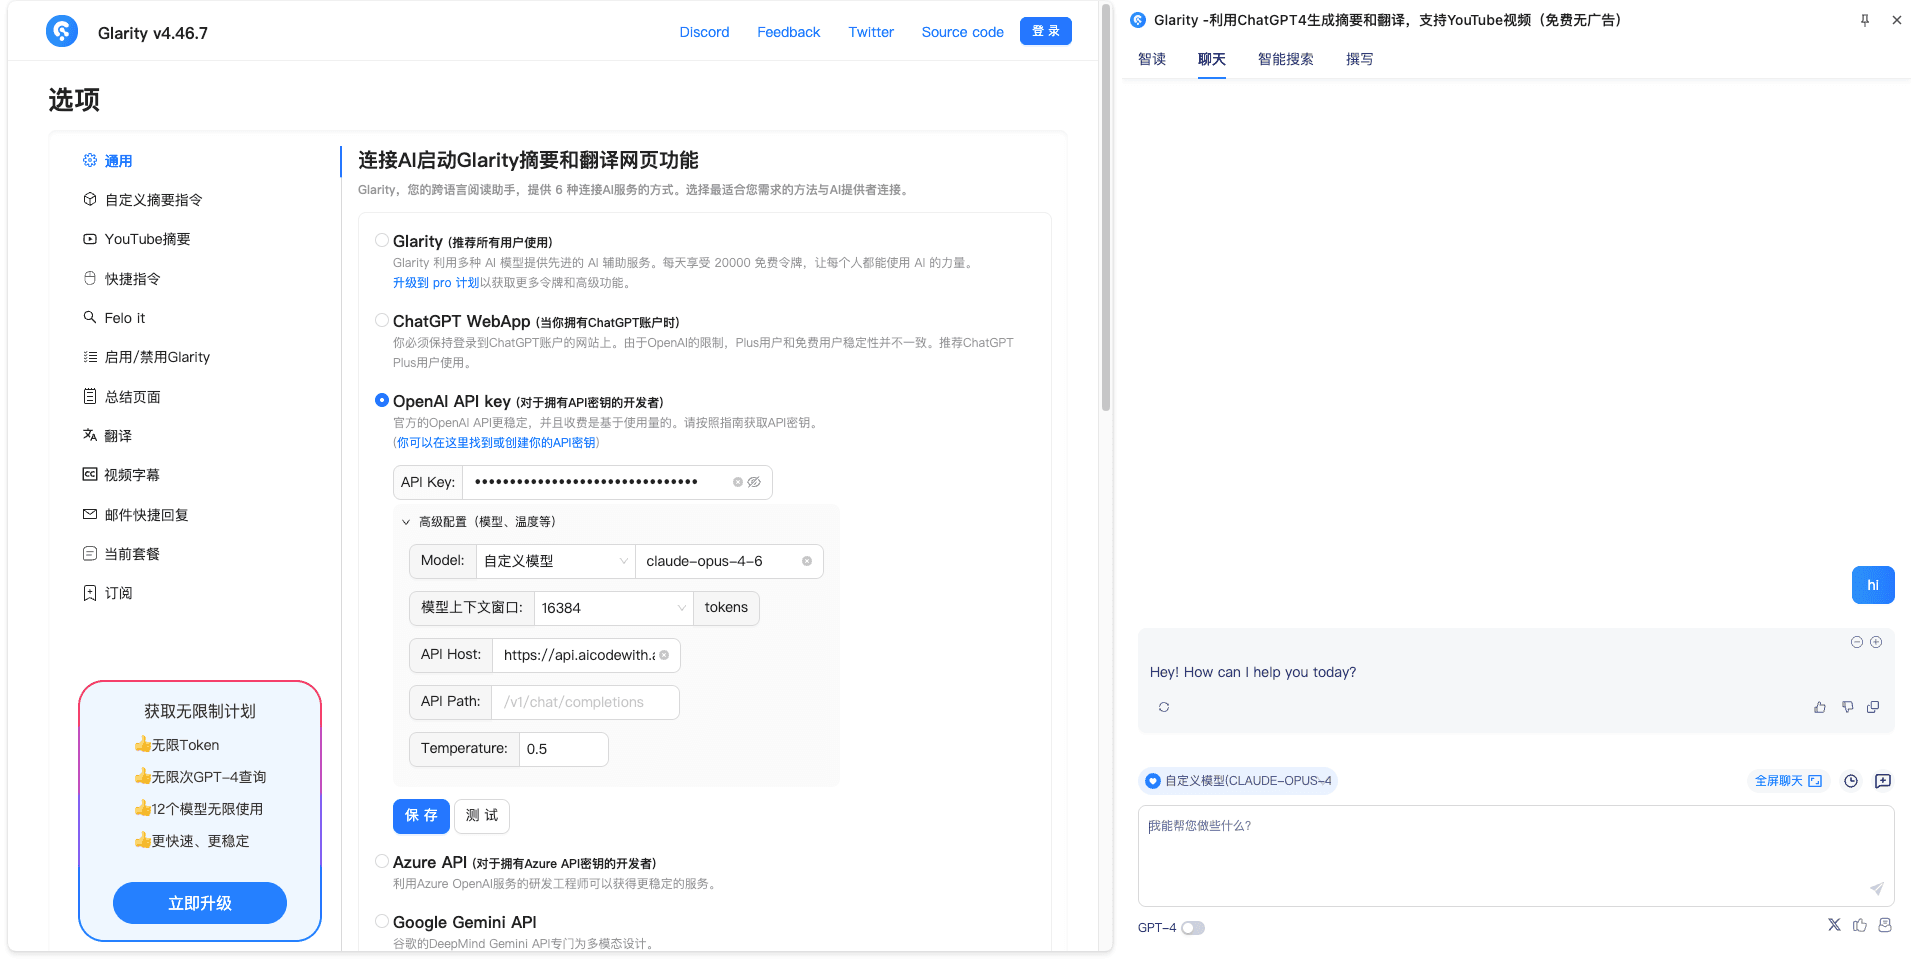Open 全屏聊天 fullscreen chat
1920x959 pixels.
1789,781
